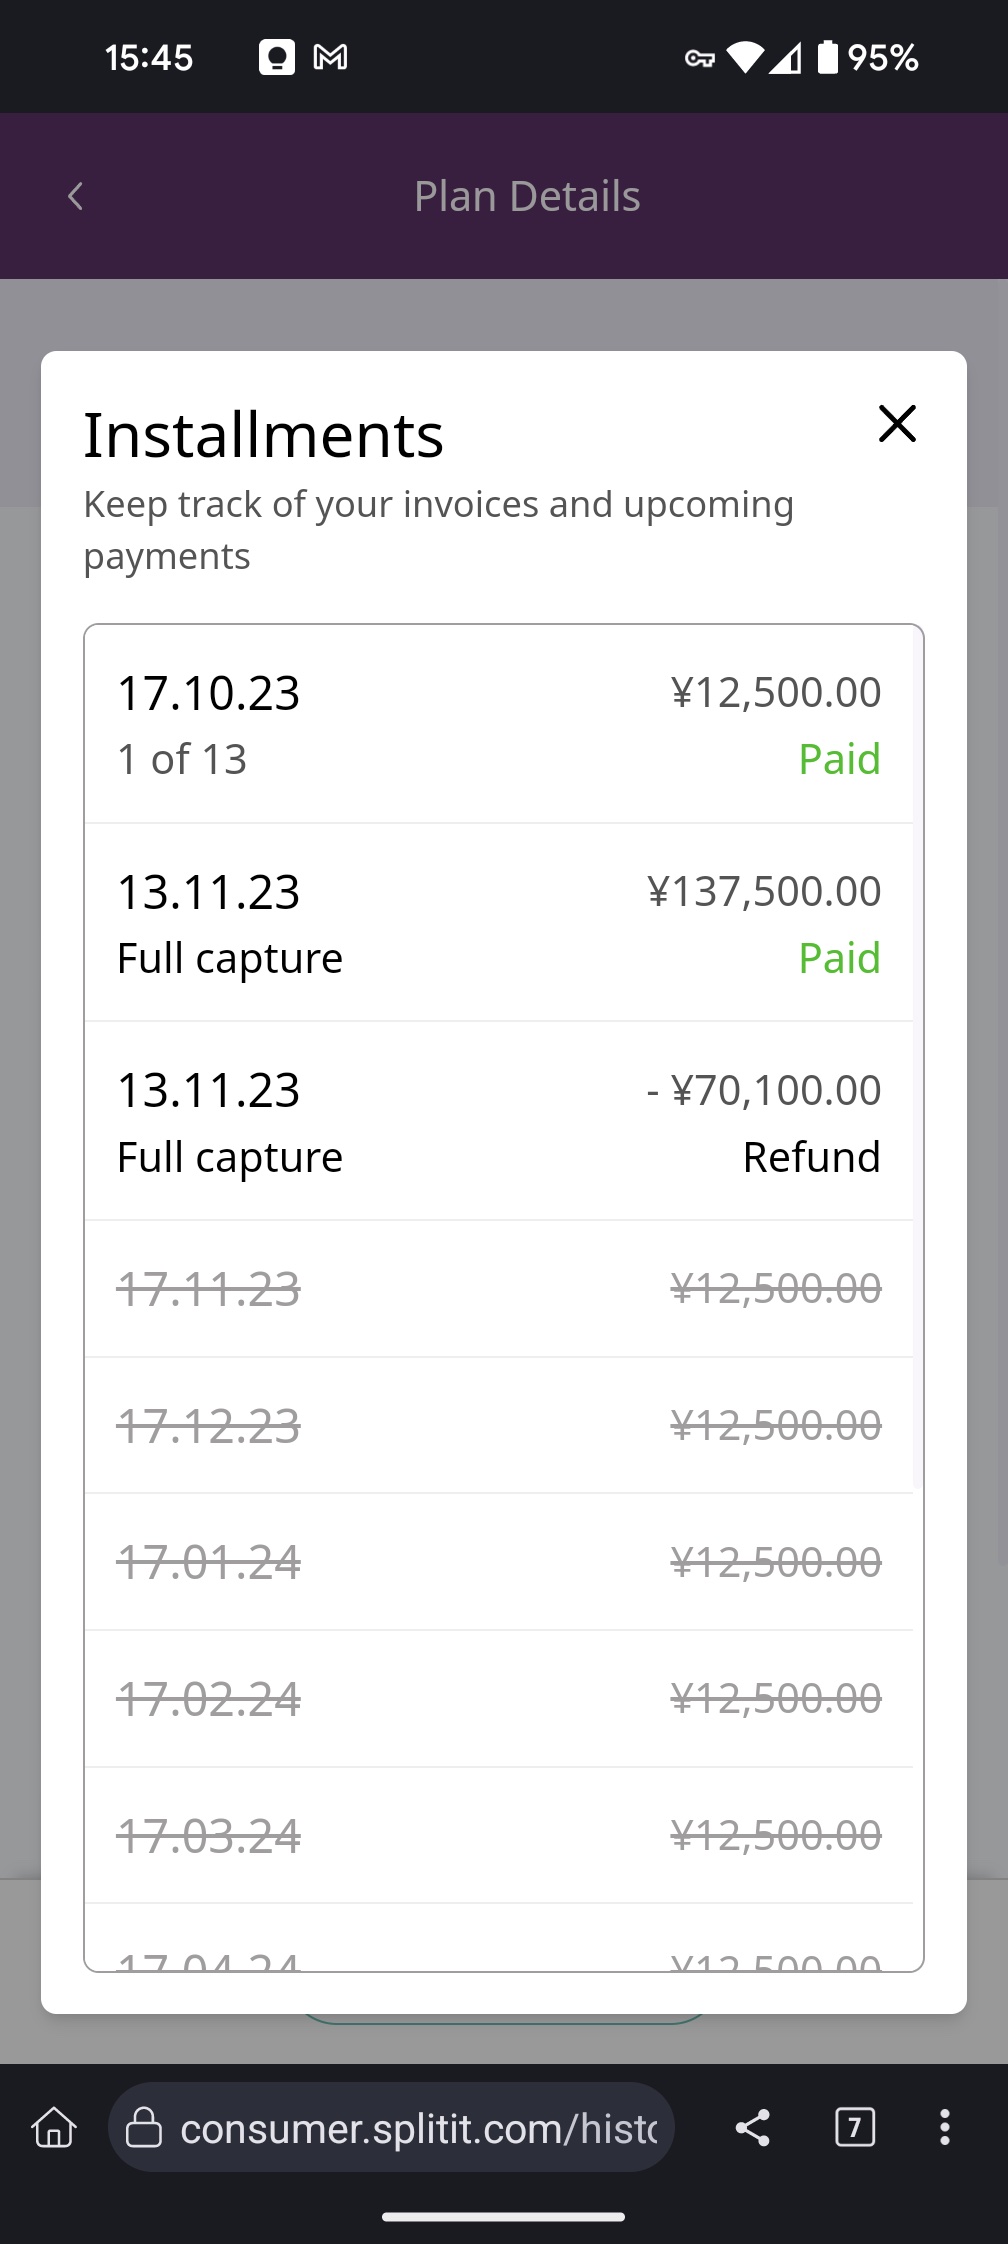Close the Installments dialog
This screenshot has width=1008, height=2244.
897,423
